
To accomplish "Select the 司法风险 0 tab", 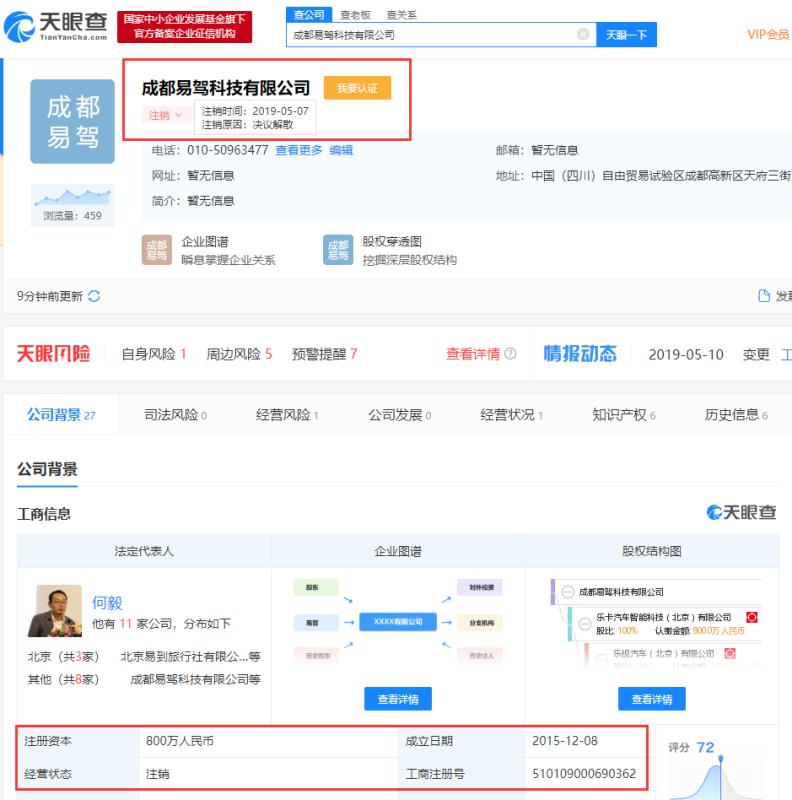I will click(176, 415).
